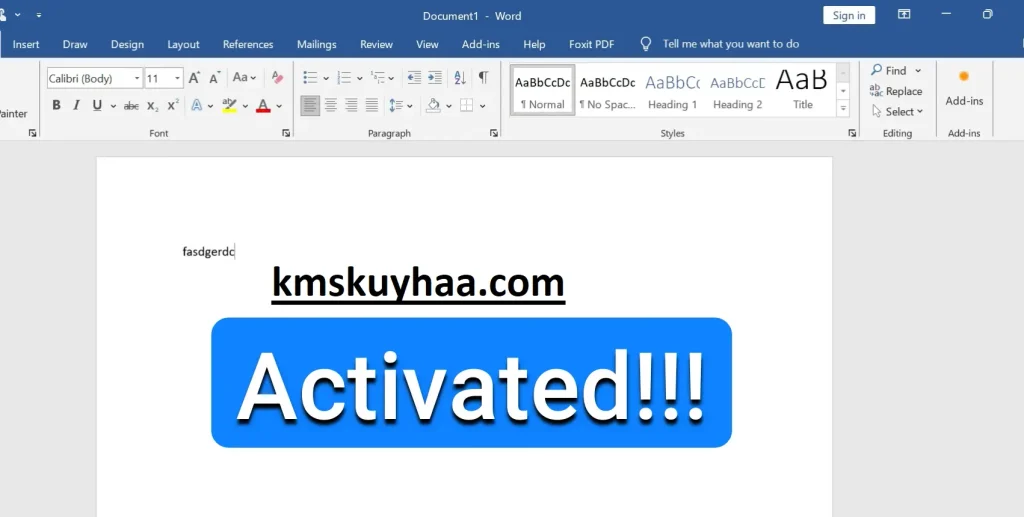Click Decrease Font Size icon
The height and width of the screenshot is (517, 1024).
tap(214, 78)
